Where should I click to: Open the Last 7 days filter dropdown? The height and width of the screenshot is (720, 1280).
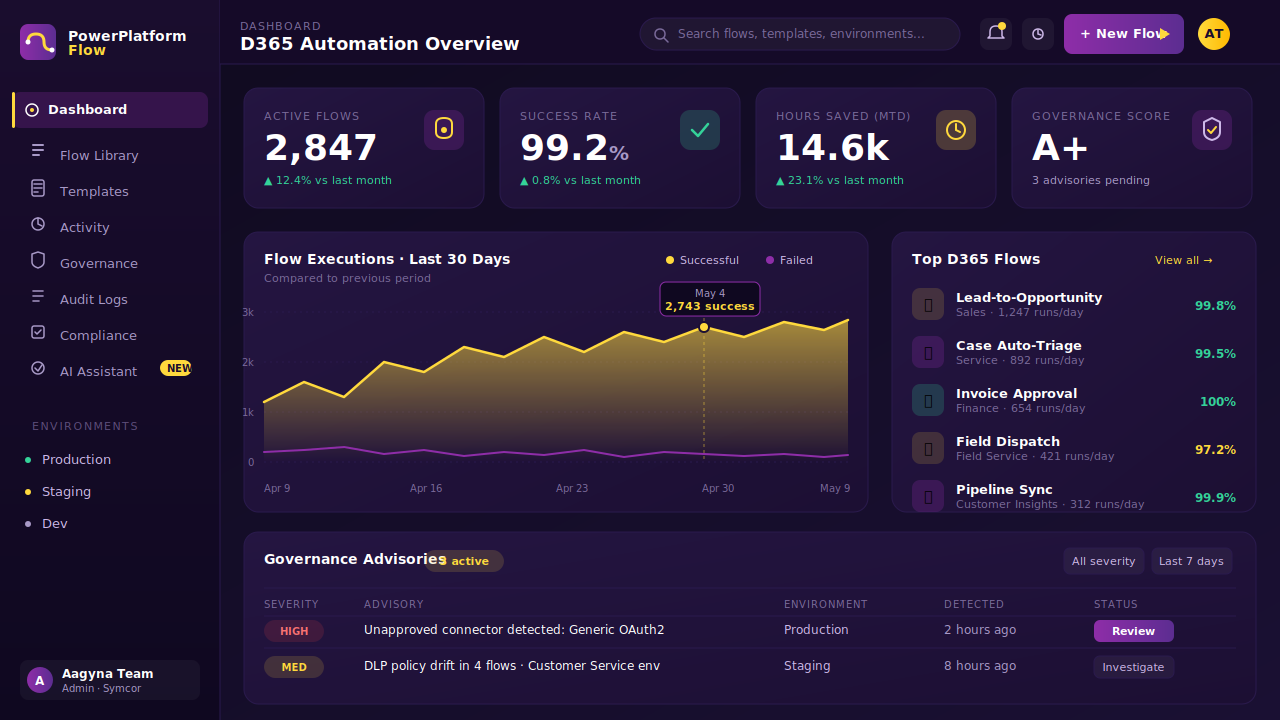point(1191,561)
